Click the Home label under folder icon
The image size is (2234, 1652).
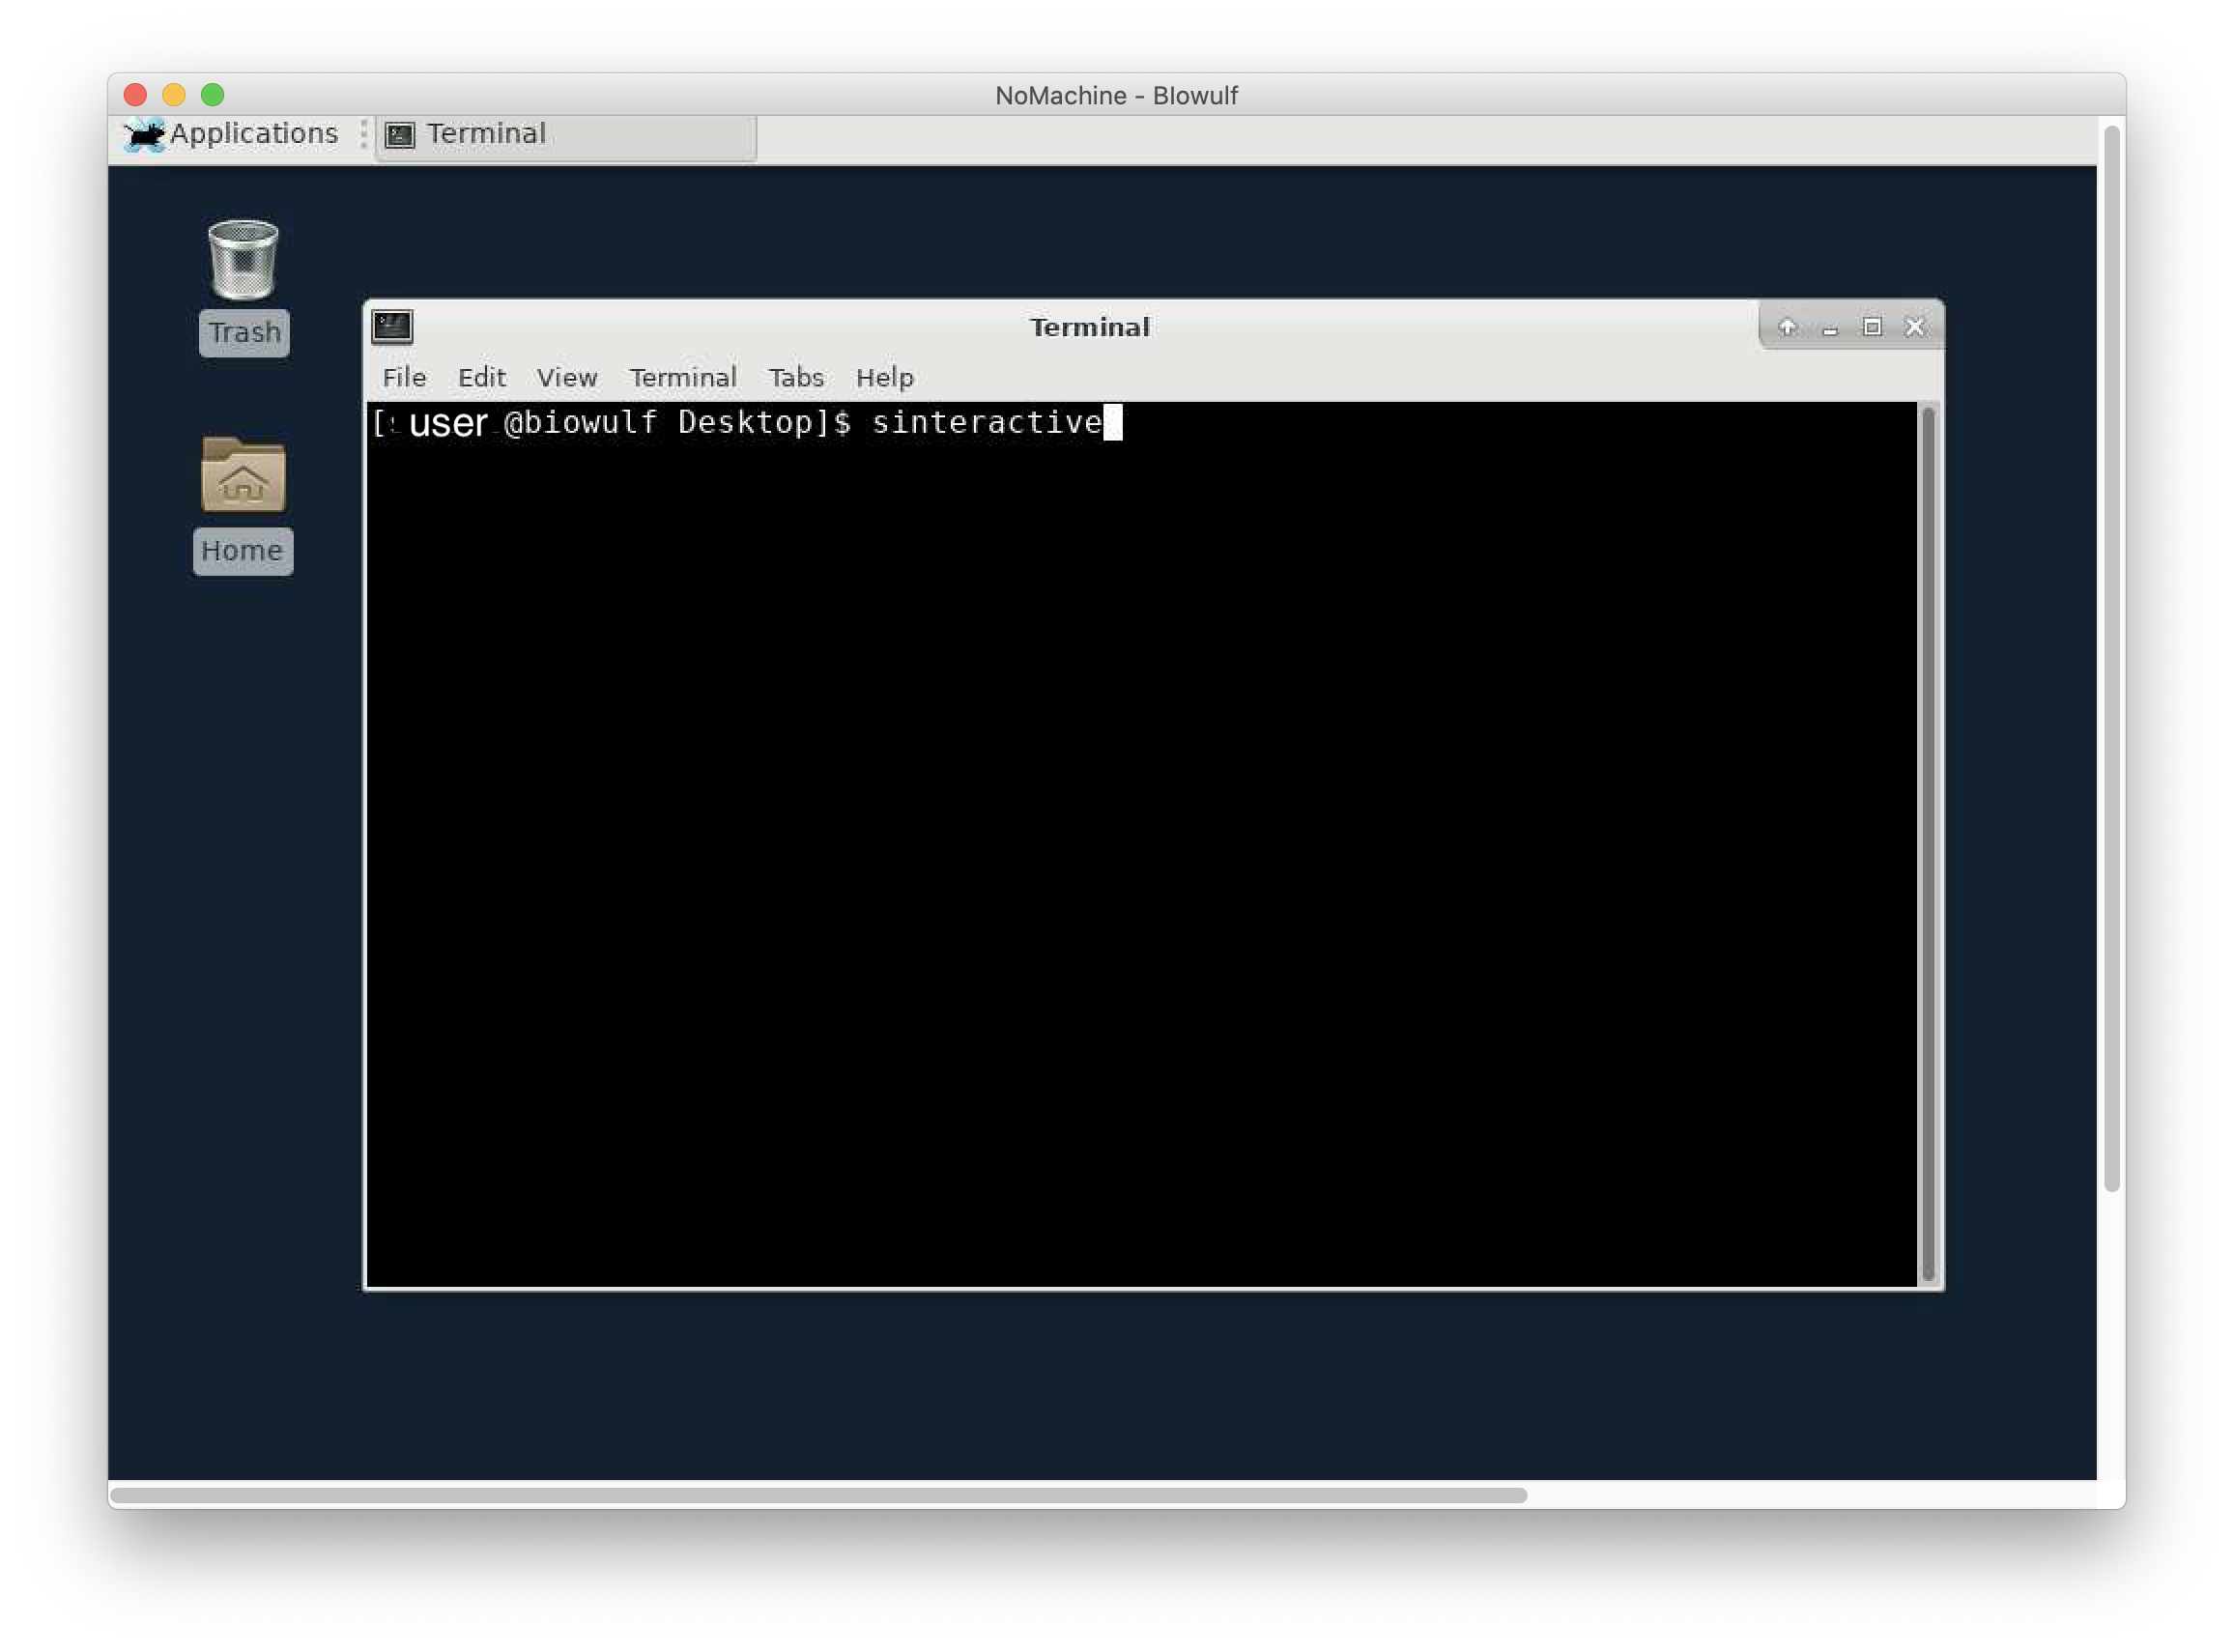coord(243,551)
